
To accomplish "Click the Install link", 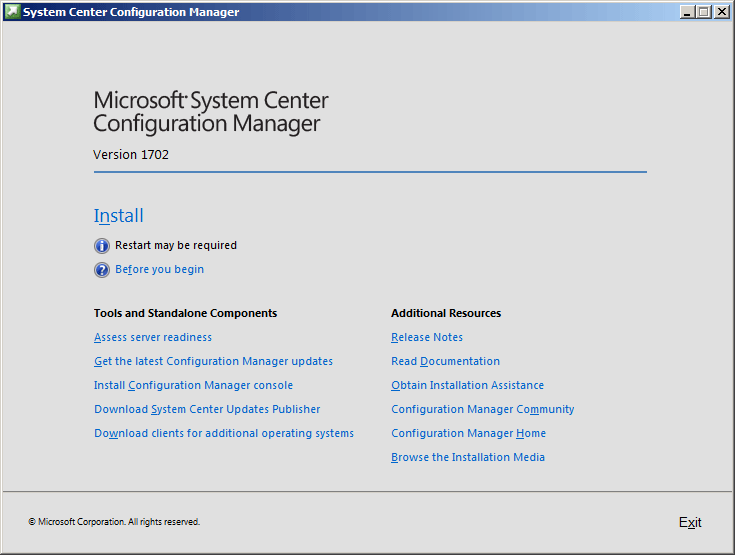I will (119, 216).
